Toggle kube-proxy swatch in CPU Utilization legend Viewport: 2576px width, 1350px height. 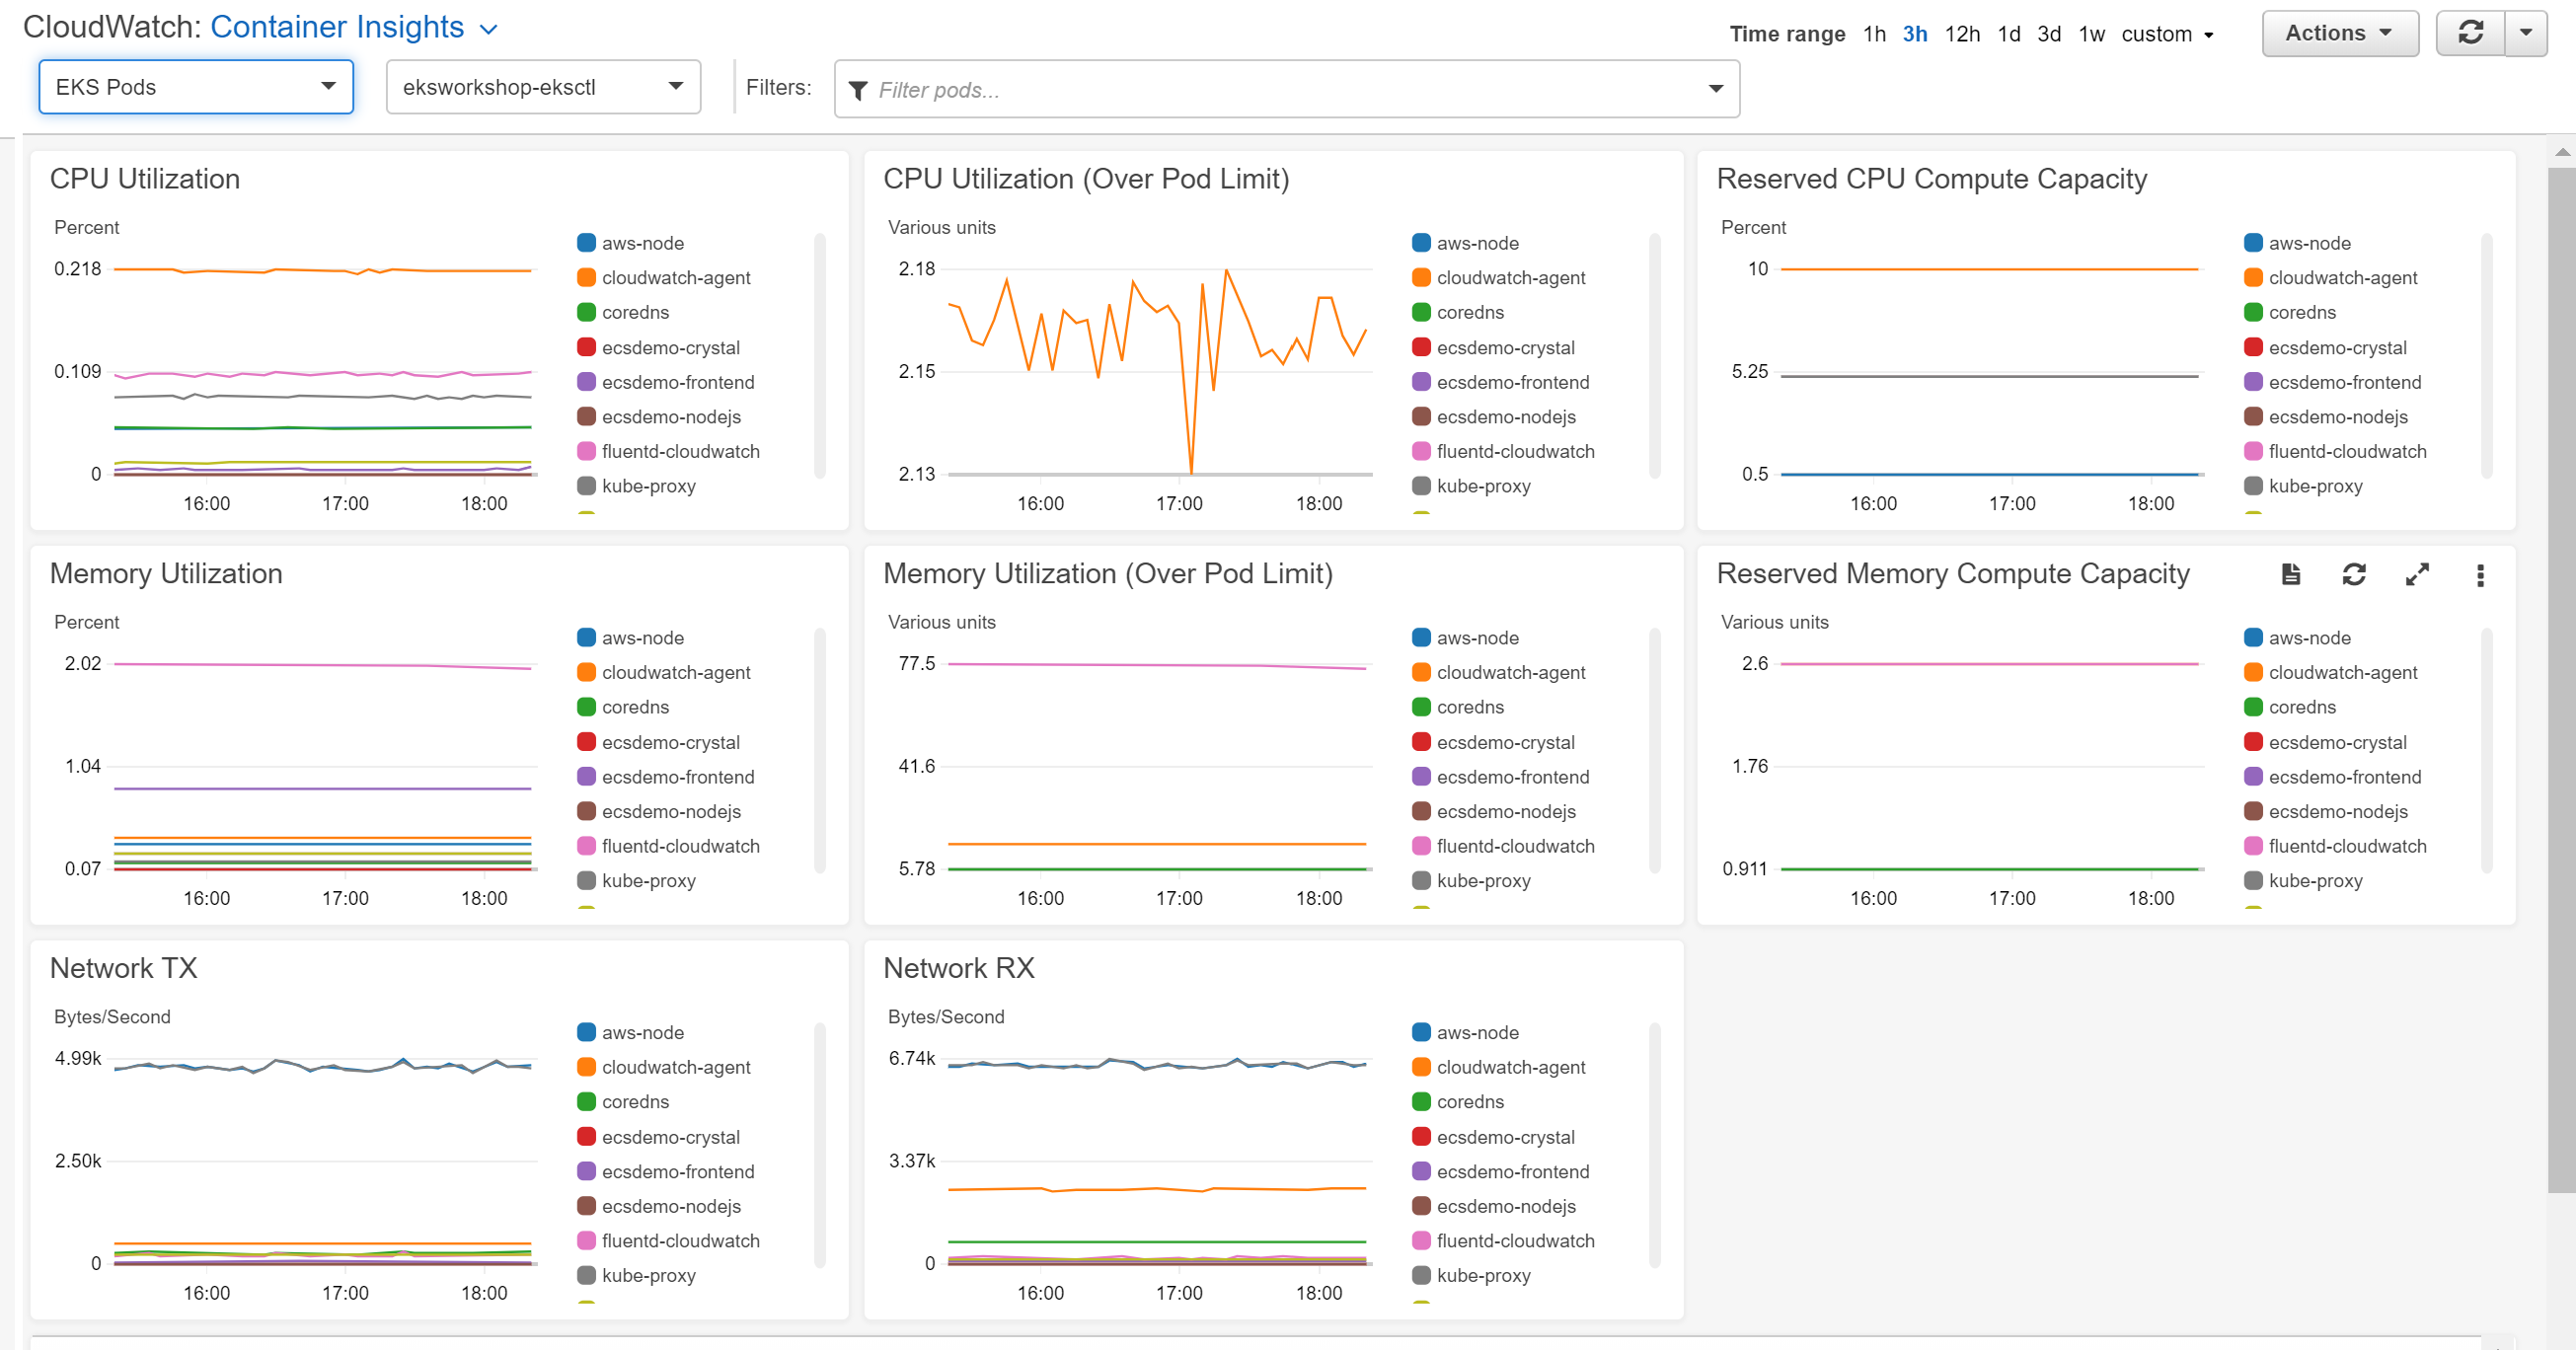point(587,486)
